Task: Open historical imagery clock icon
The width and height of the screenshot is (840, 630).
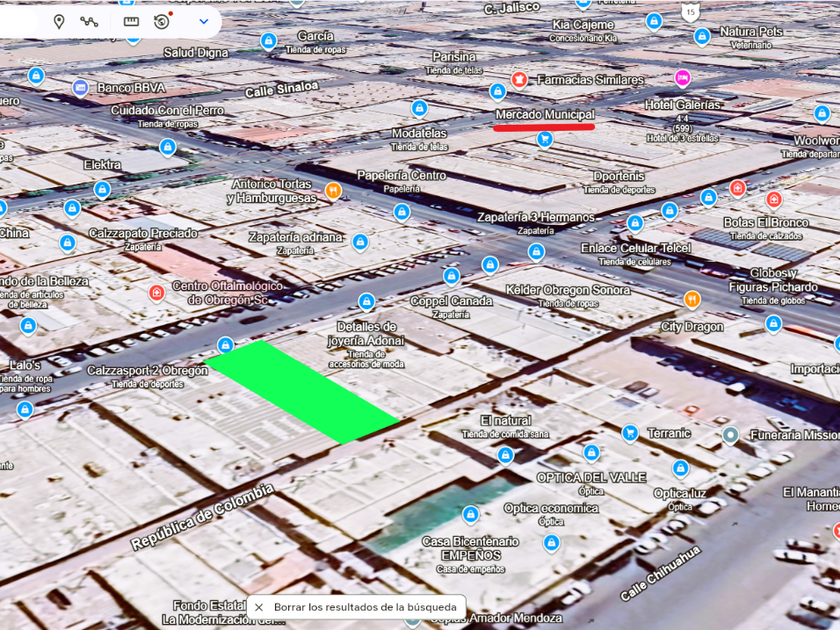Action: coord(161,21)
